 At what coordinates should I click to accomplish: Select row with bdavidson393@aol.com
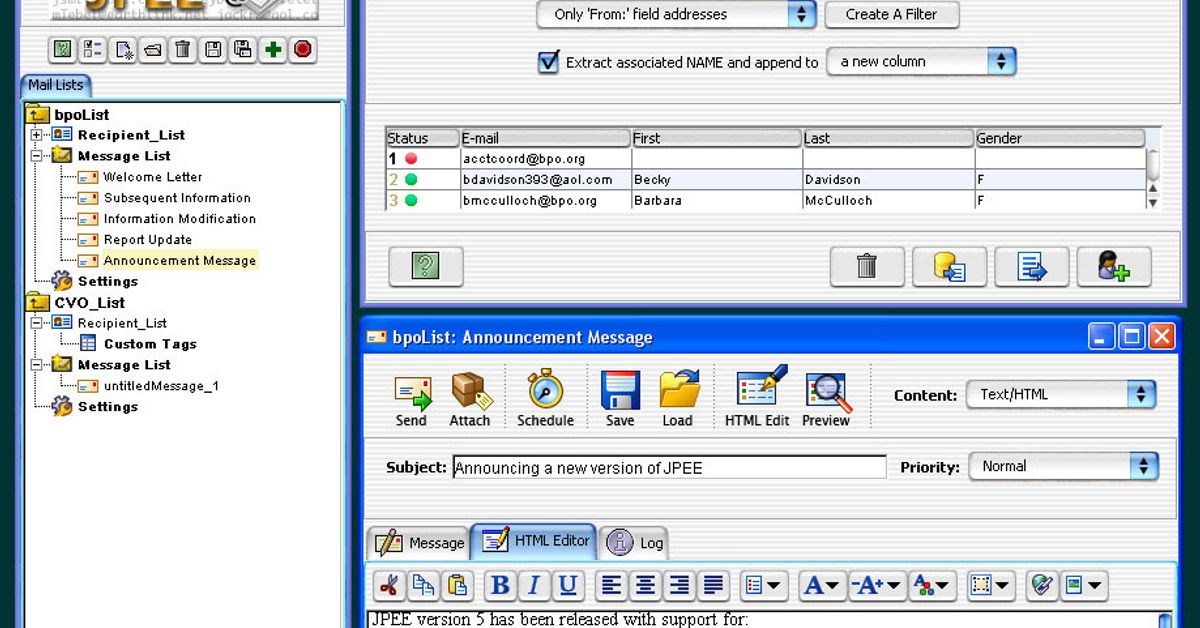point(766,180)
